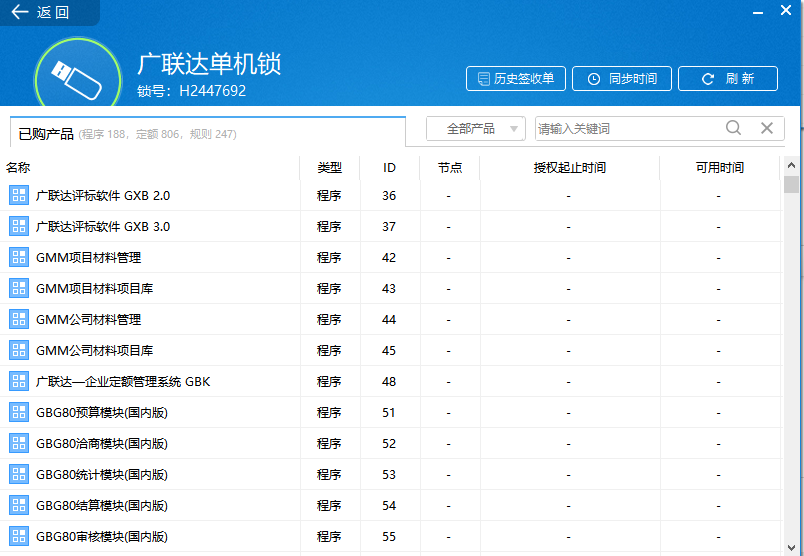
Task: Open 历史签收单 history receipts
Action: tap(516, 78)
